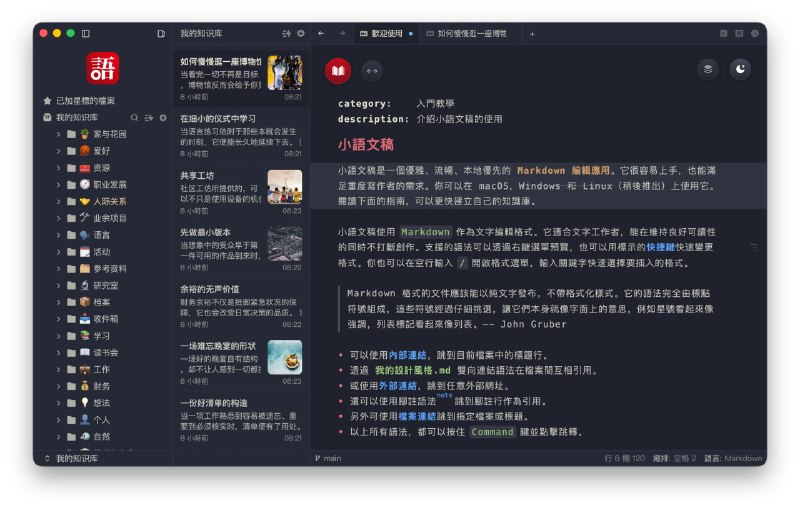The image size is (800, 510).
Task: Open a new tab with the plus button
Action: [x=532, y=34]
